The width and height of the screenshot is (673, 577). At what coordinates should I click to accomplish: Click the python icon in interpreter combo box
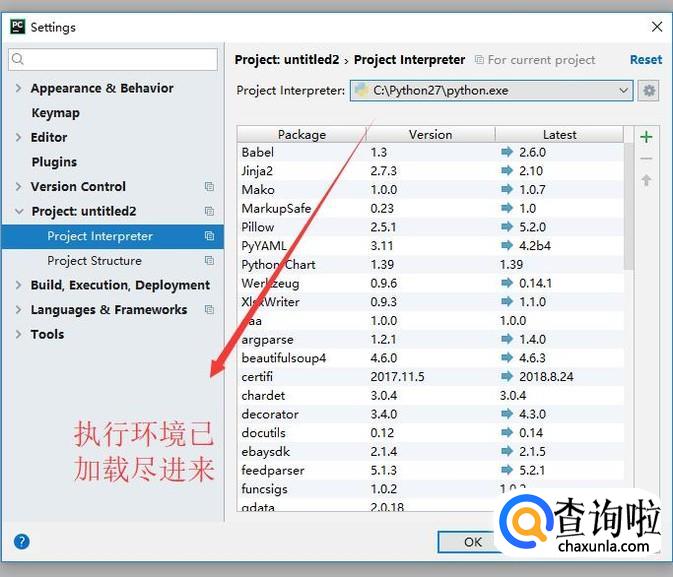pos(362,90)
